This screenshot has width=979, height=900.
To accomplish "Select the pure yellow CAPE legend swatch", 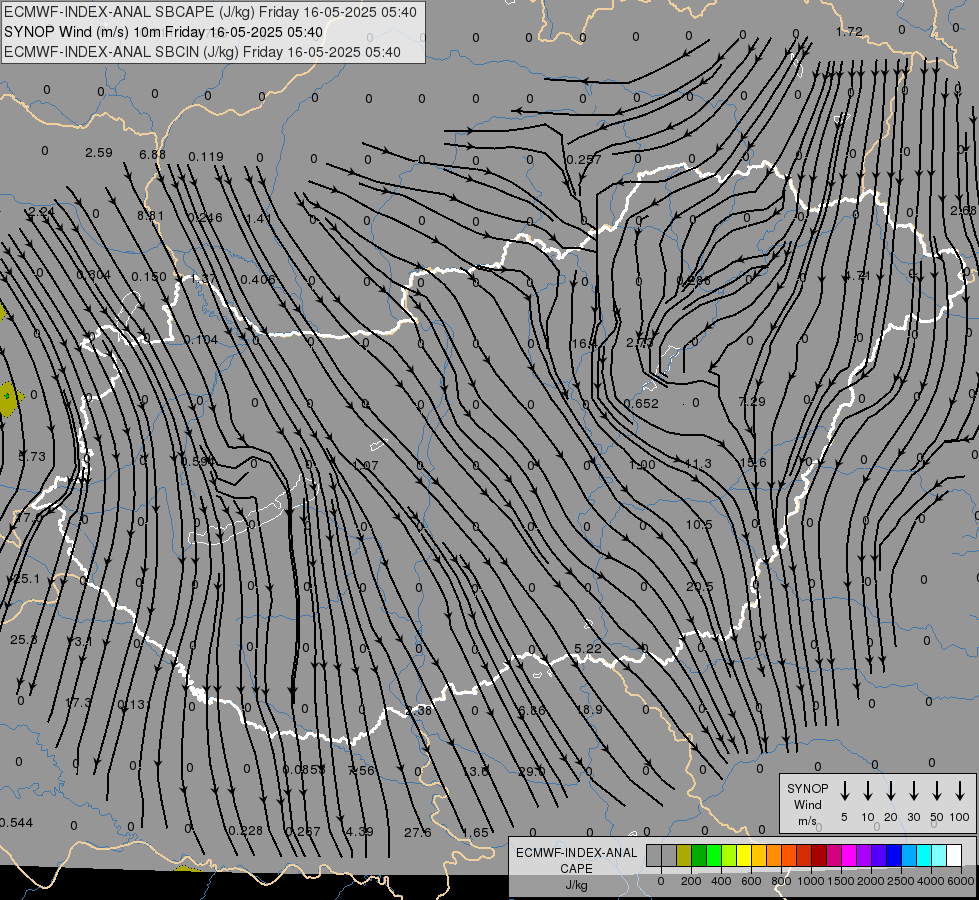I will coord(744,855).
